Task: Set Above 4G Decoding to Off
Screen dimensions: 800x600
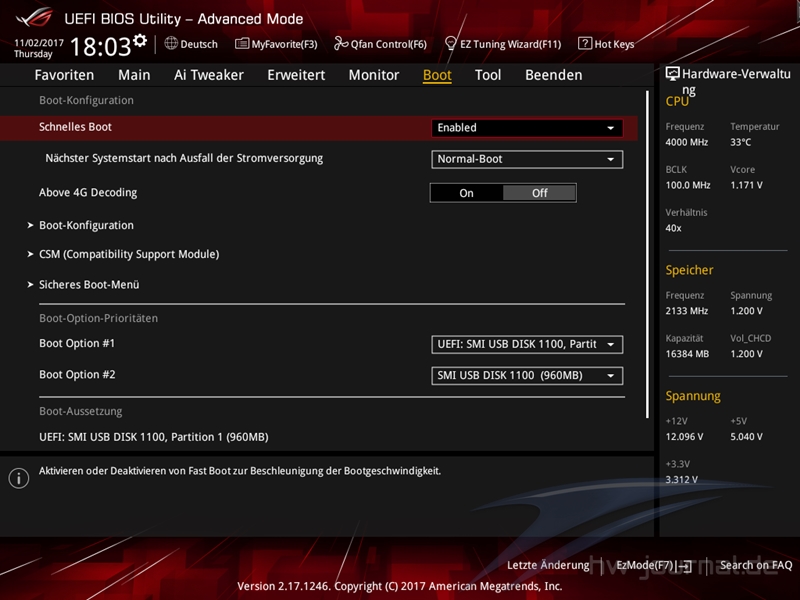Action: 539,193
